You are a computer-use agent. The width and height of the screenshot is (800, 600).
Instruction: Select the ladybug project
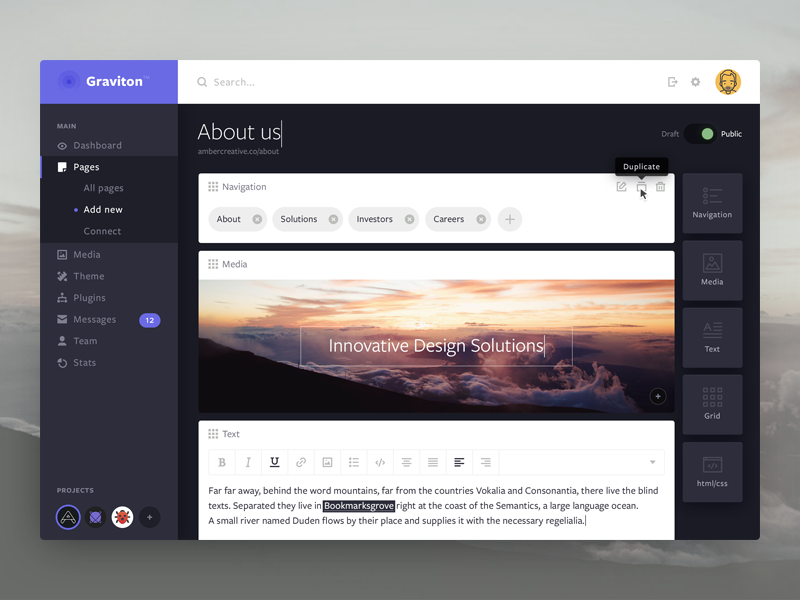[x=122, y=517]
